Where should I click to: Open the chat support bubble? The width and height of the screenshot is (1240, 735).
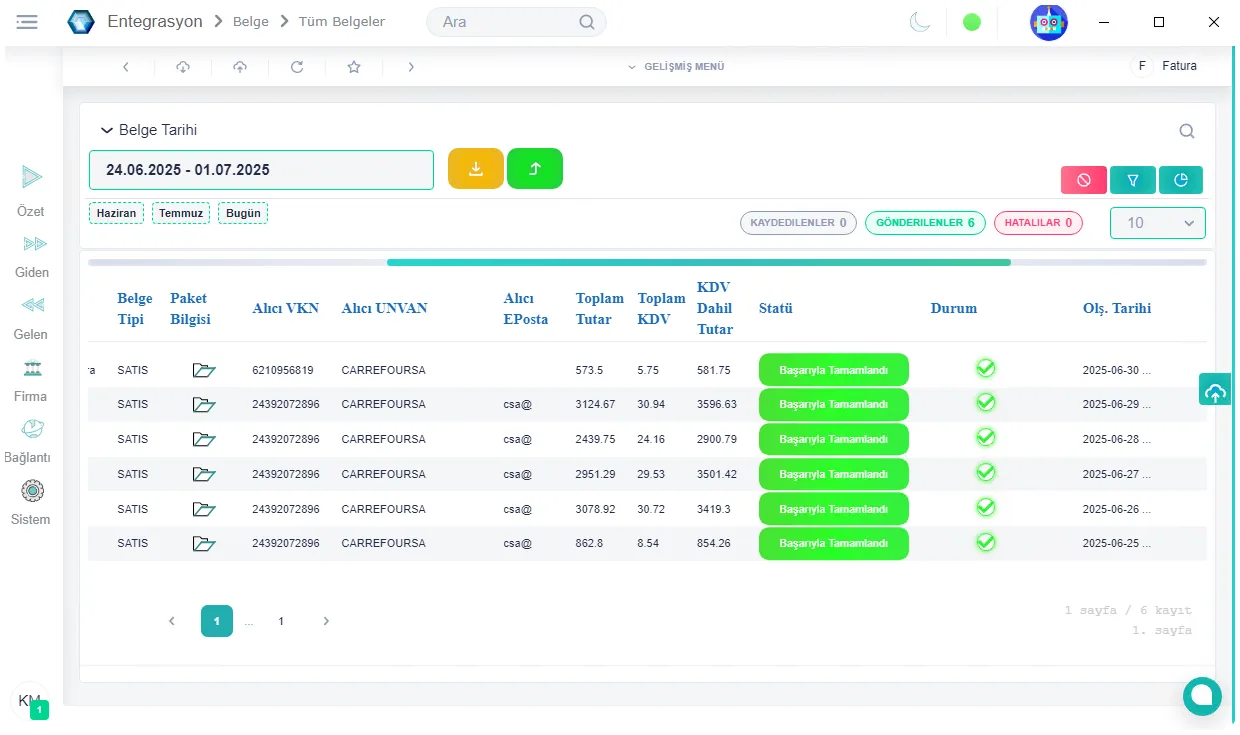coord(1202,696)
